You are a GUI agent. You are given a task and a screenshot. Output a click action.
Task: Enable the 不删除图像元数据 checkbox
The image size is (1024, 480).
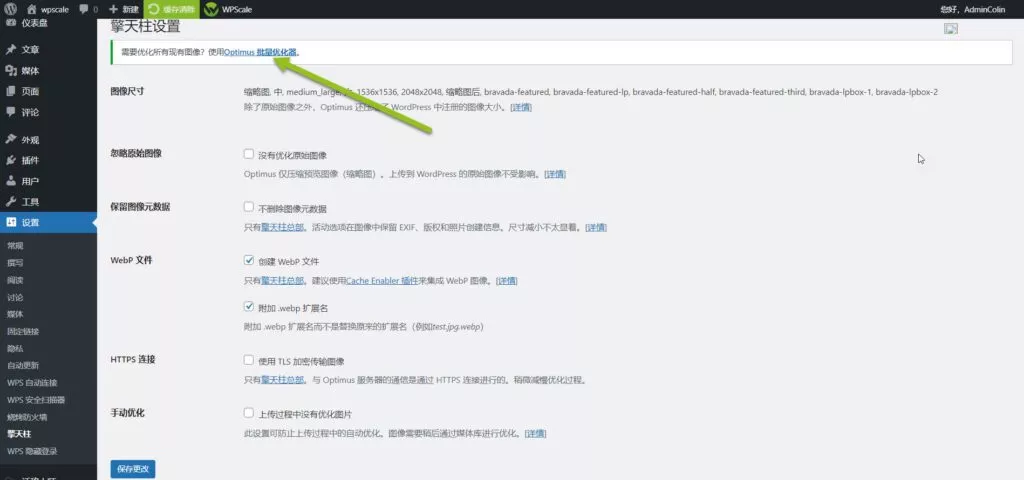(248, 207)
